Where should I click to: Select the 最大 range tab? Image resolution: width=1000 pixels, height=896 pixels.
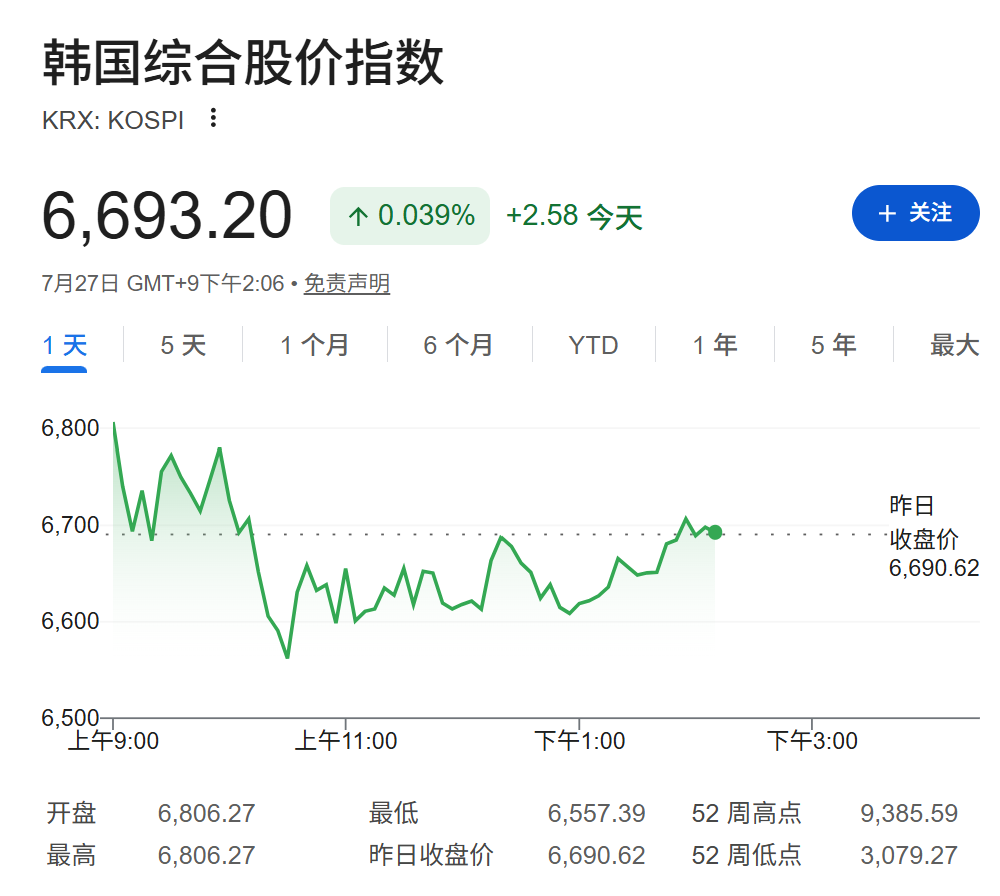tap(954, 346)
